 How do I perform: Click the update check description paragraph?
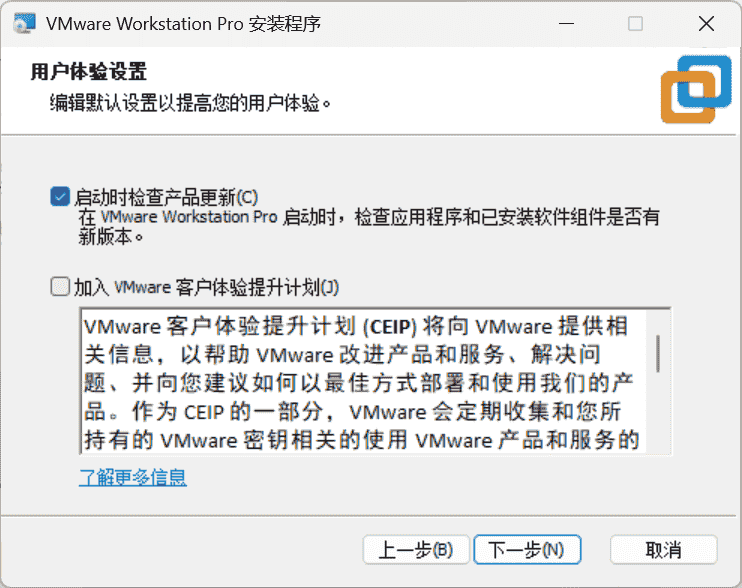point(369,227)
